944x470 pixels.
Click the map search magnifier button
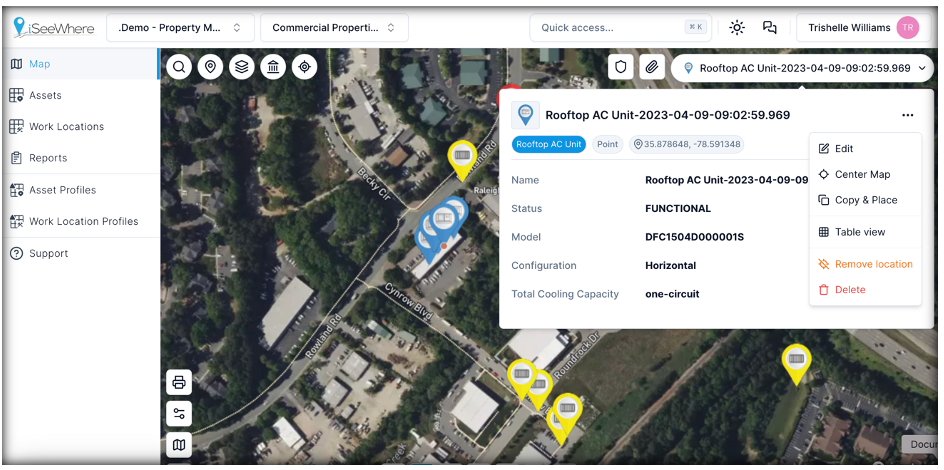click(x=179, y=67)
